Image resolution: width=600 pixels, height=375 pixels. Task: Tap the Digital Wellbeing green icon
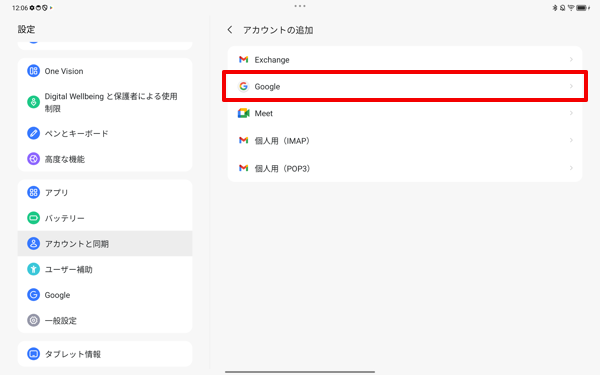[x=33, y=102]
